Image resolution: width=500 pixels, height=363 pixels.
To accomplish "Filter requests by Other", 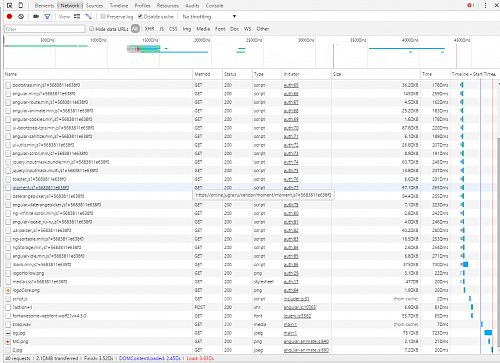I will (x=263, y=29).
